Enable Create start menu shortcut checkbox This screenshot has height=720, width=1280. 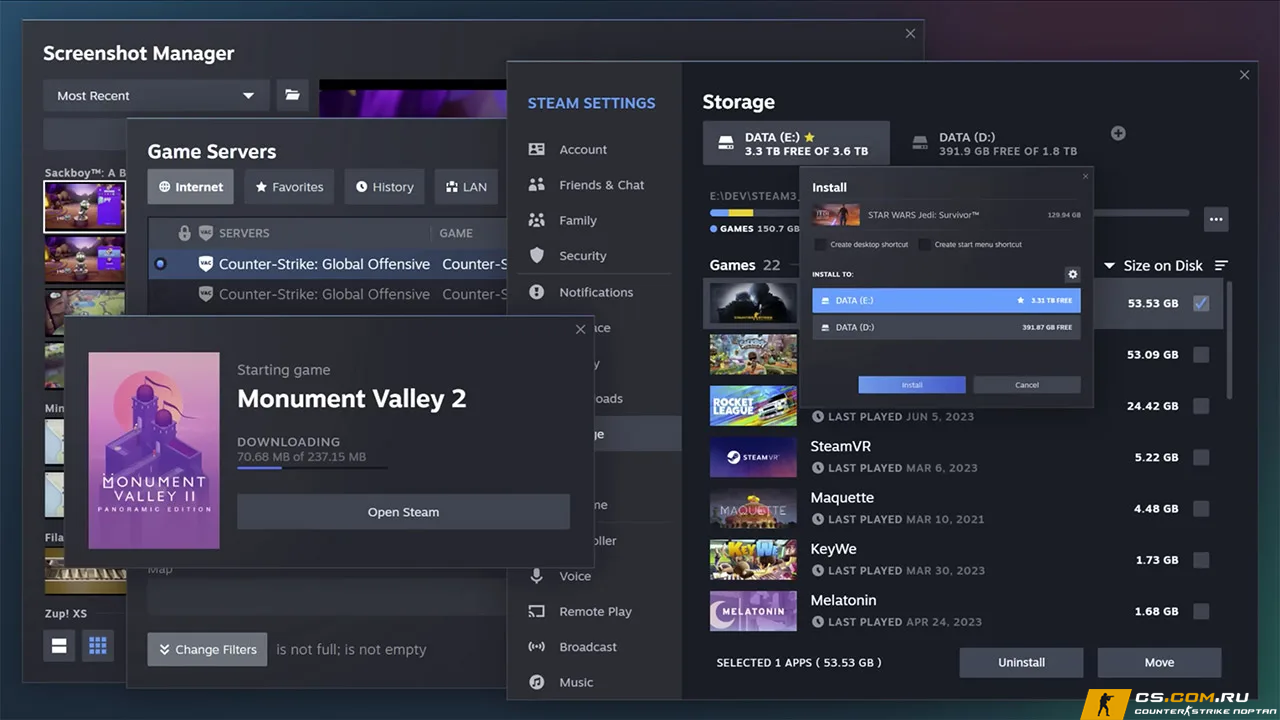tap(924, 244)
